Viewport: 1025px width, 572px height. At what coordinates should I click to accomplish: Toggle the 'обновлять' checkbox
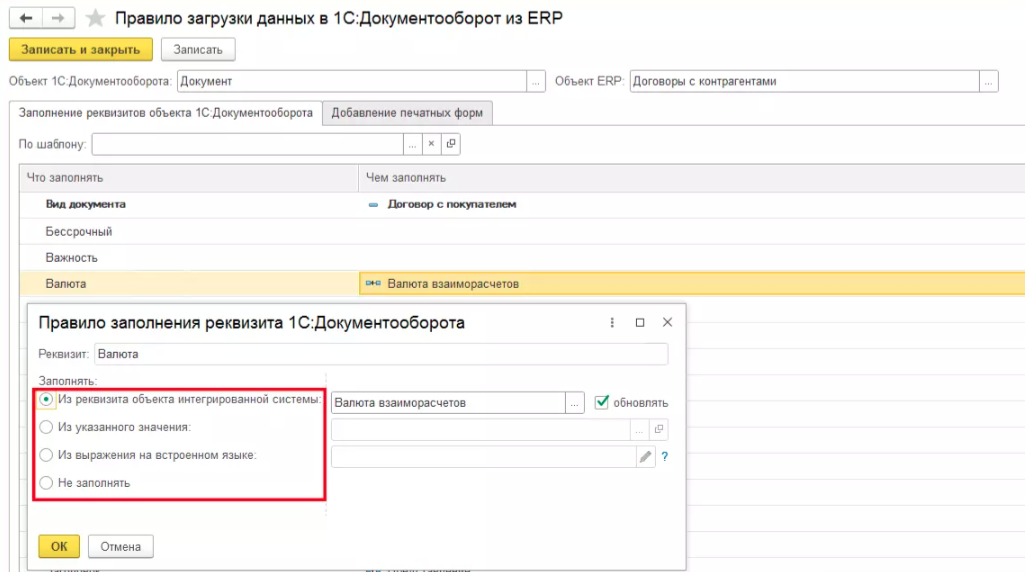pos(602,402)
